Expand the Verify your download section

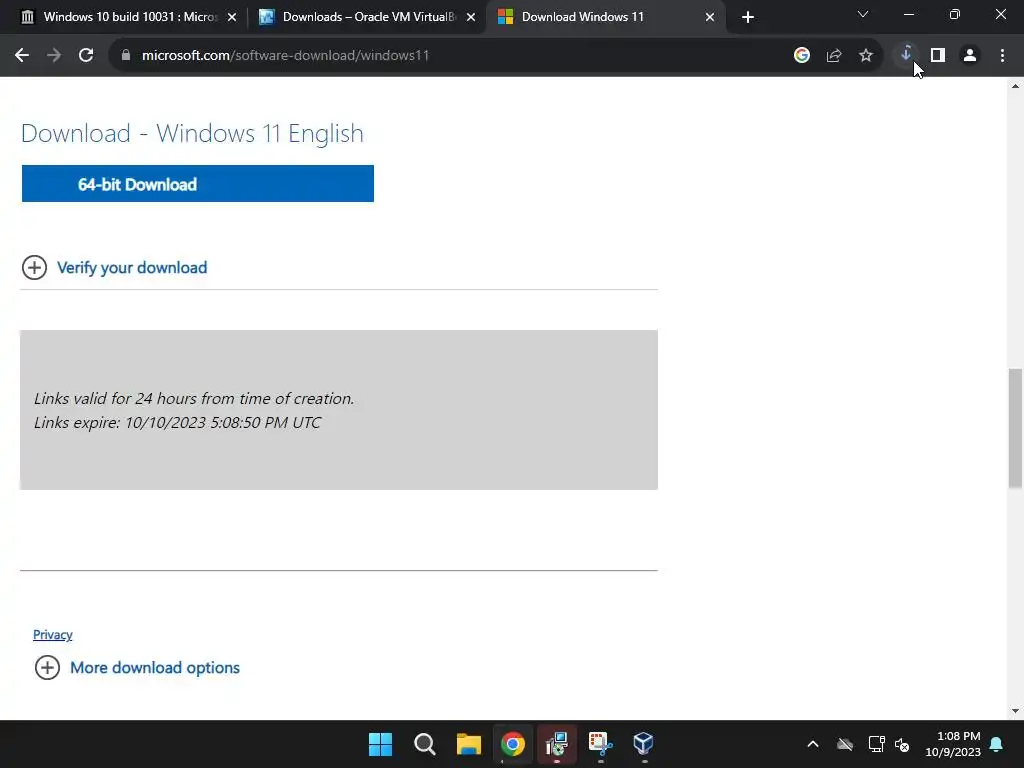point(35,268)
